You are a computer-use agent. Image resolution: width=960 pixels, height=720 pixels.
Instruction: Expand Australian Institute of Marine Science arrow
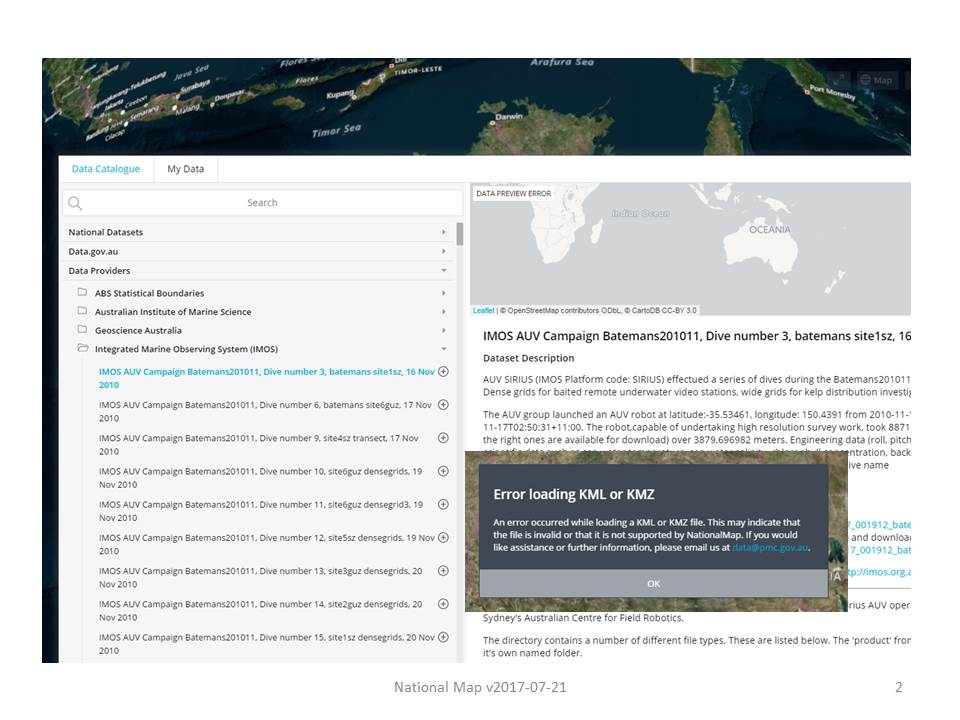click(444, 312)
